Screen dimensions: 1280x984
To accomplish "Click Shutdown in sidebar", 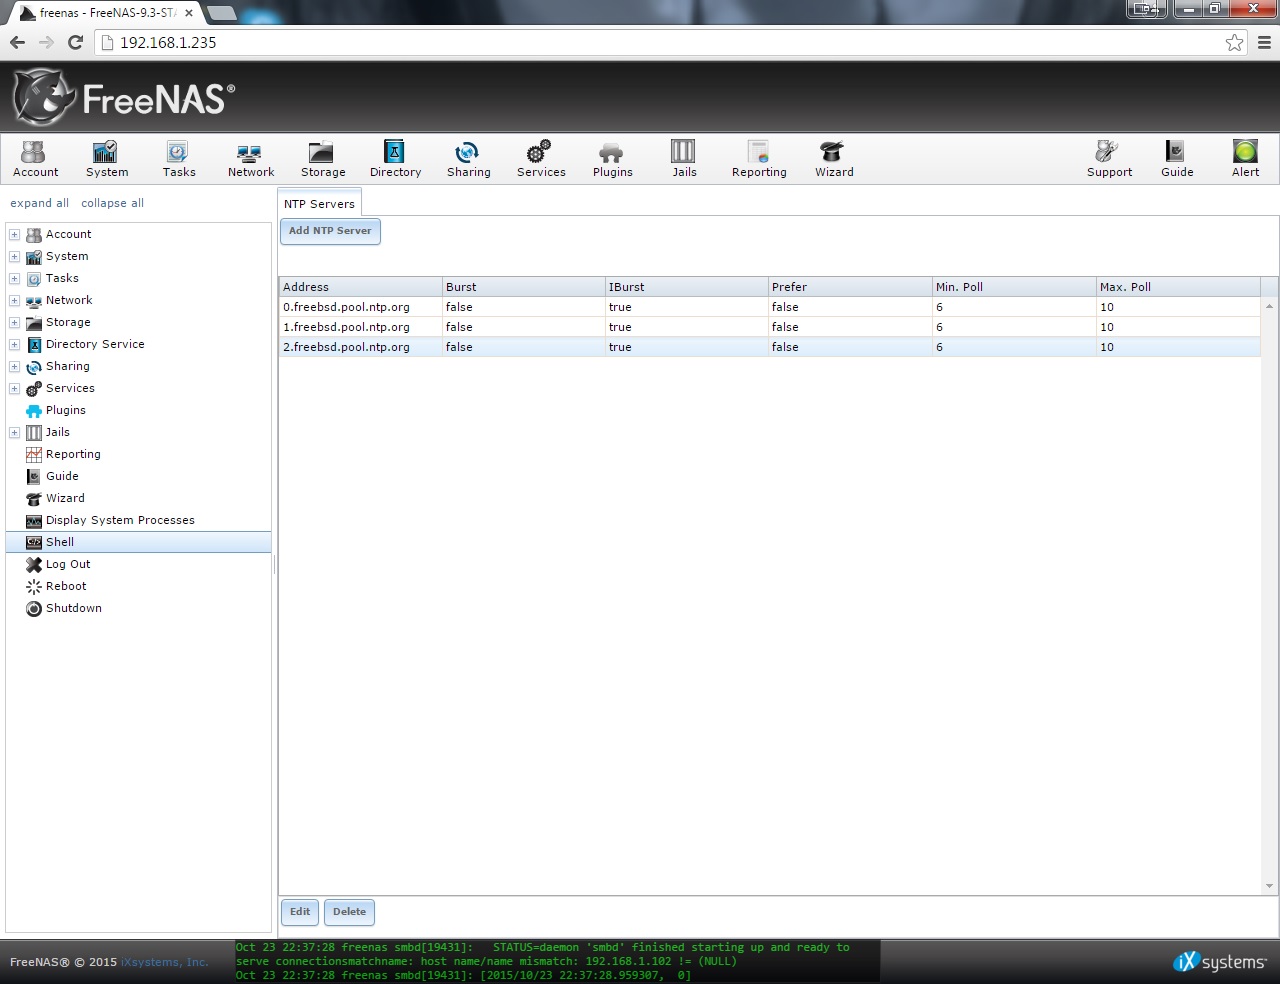I will click(x=73, y=608).
